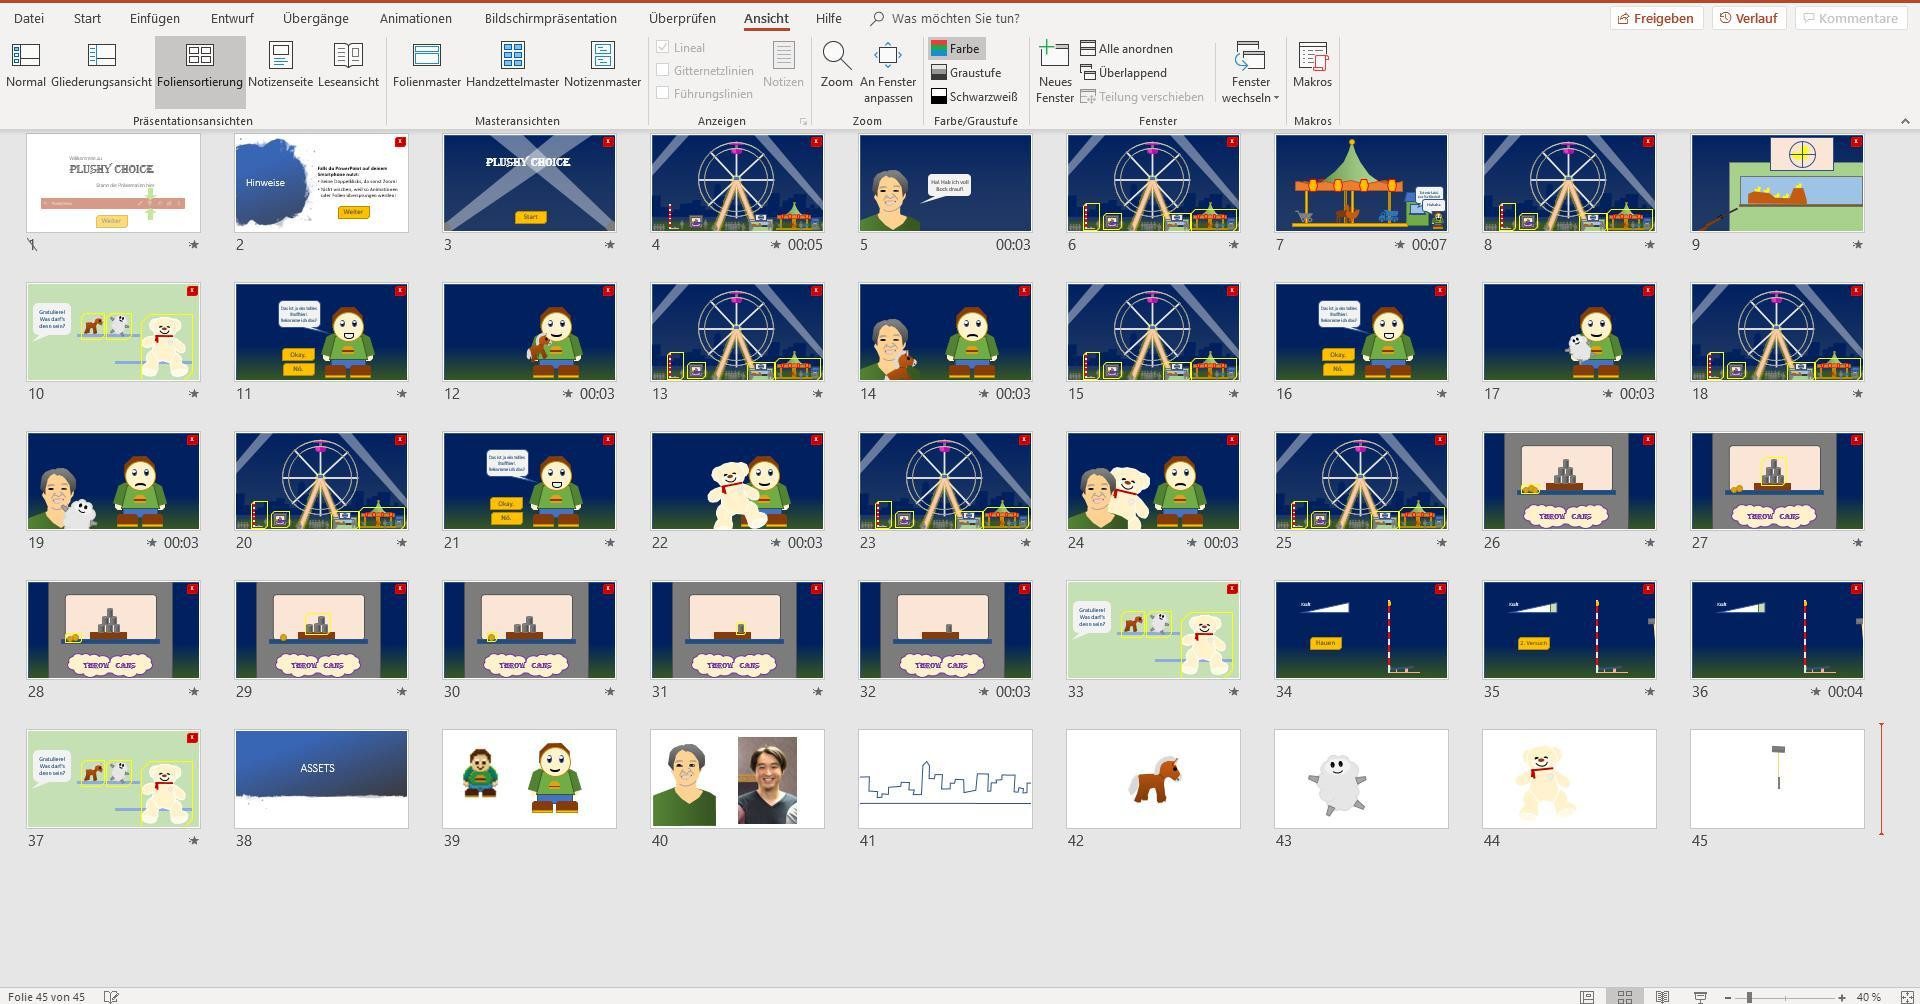Click the 40 % zoom level
1920x1004 pixels.
tap(1868, 997)
